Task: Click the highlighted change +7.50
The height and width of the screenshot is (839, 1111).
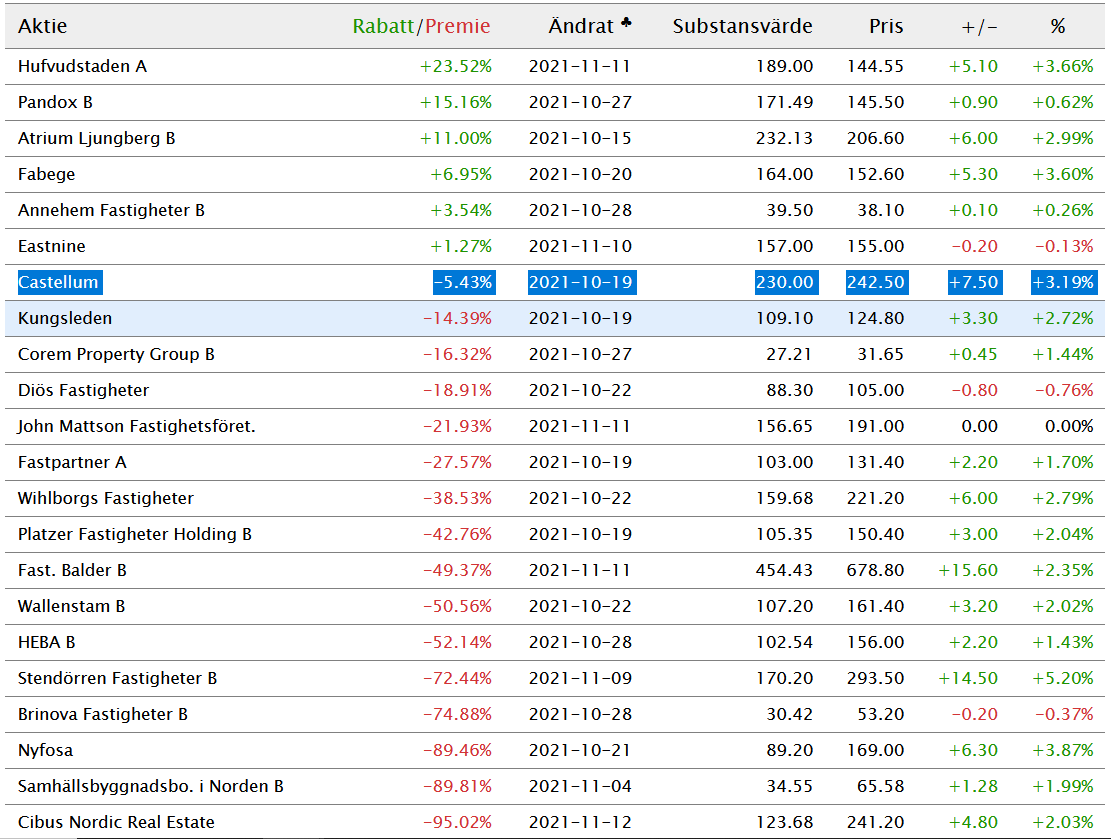Action: click(x=975, y=282)
